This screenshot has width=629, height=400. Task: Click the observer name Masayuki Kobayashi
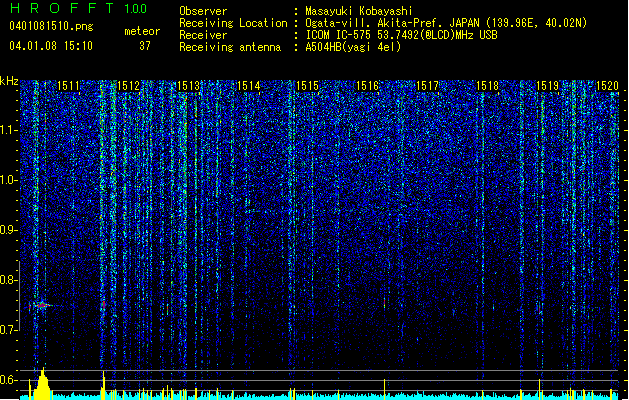coord(358,11)
